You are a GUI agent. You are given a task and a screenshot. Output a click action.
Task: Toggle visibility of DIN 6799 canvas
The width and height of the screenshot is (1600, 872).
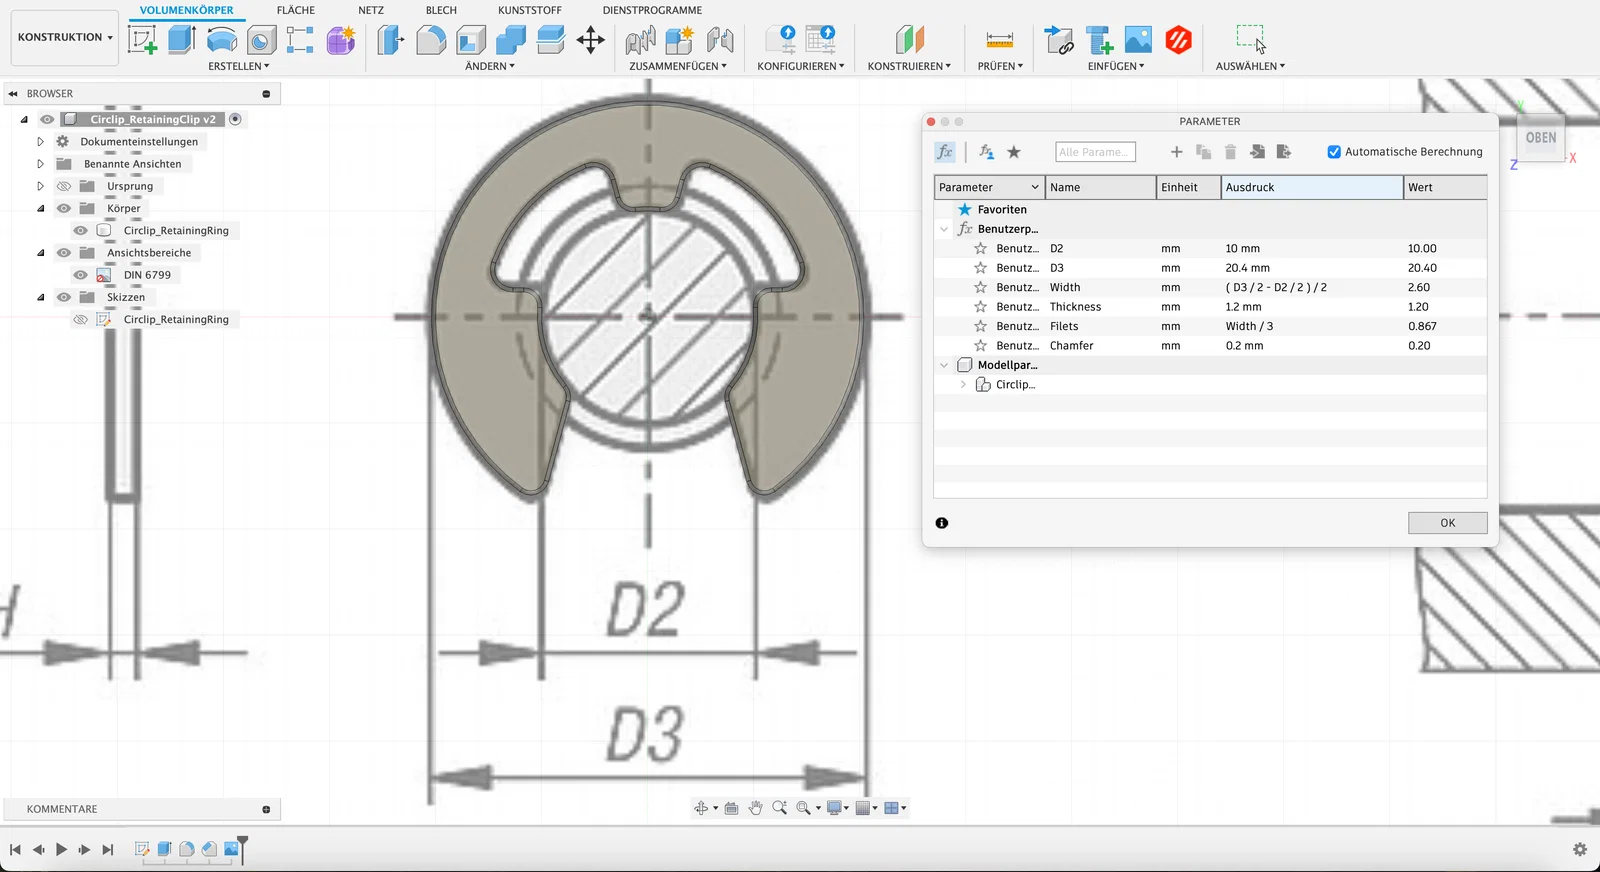81,275
